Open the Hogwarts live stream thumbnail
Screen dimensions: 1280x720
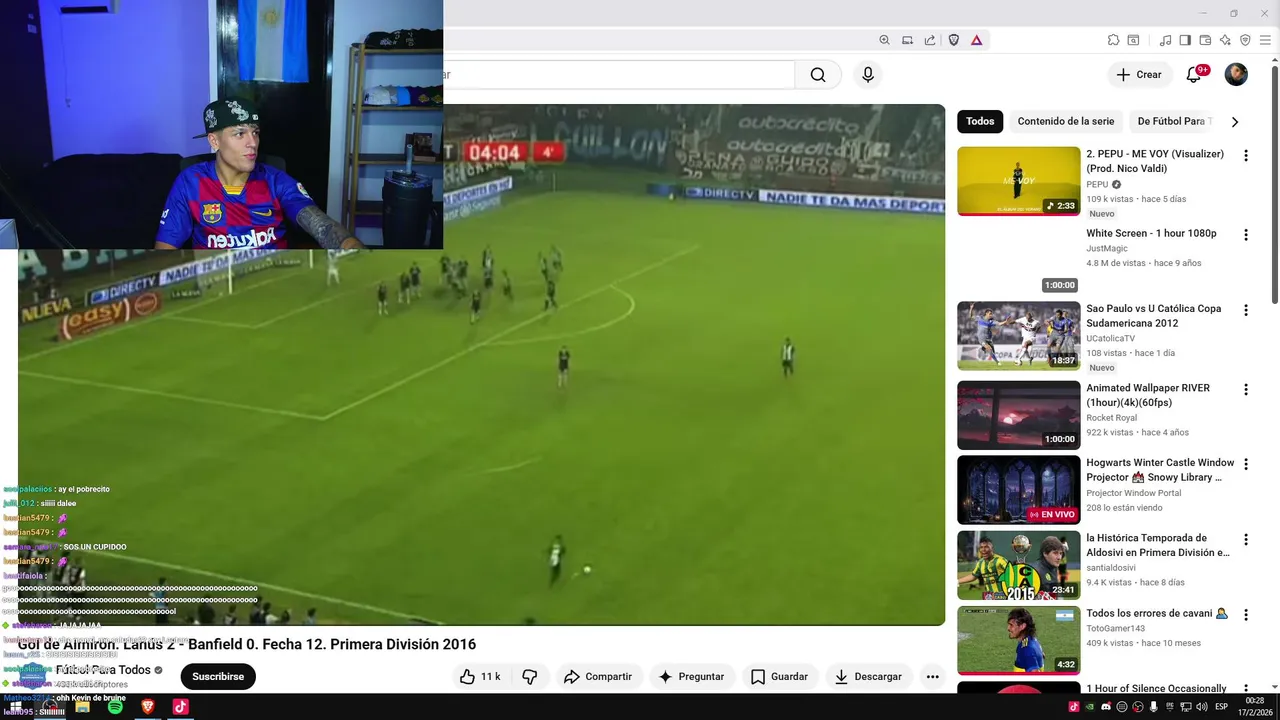click(x=1019, y=490)
